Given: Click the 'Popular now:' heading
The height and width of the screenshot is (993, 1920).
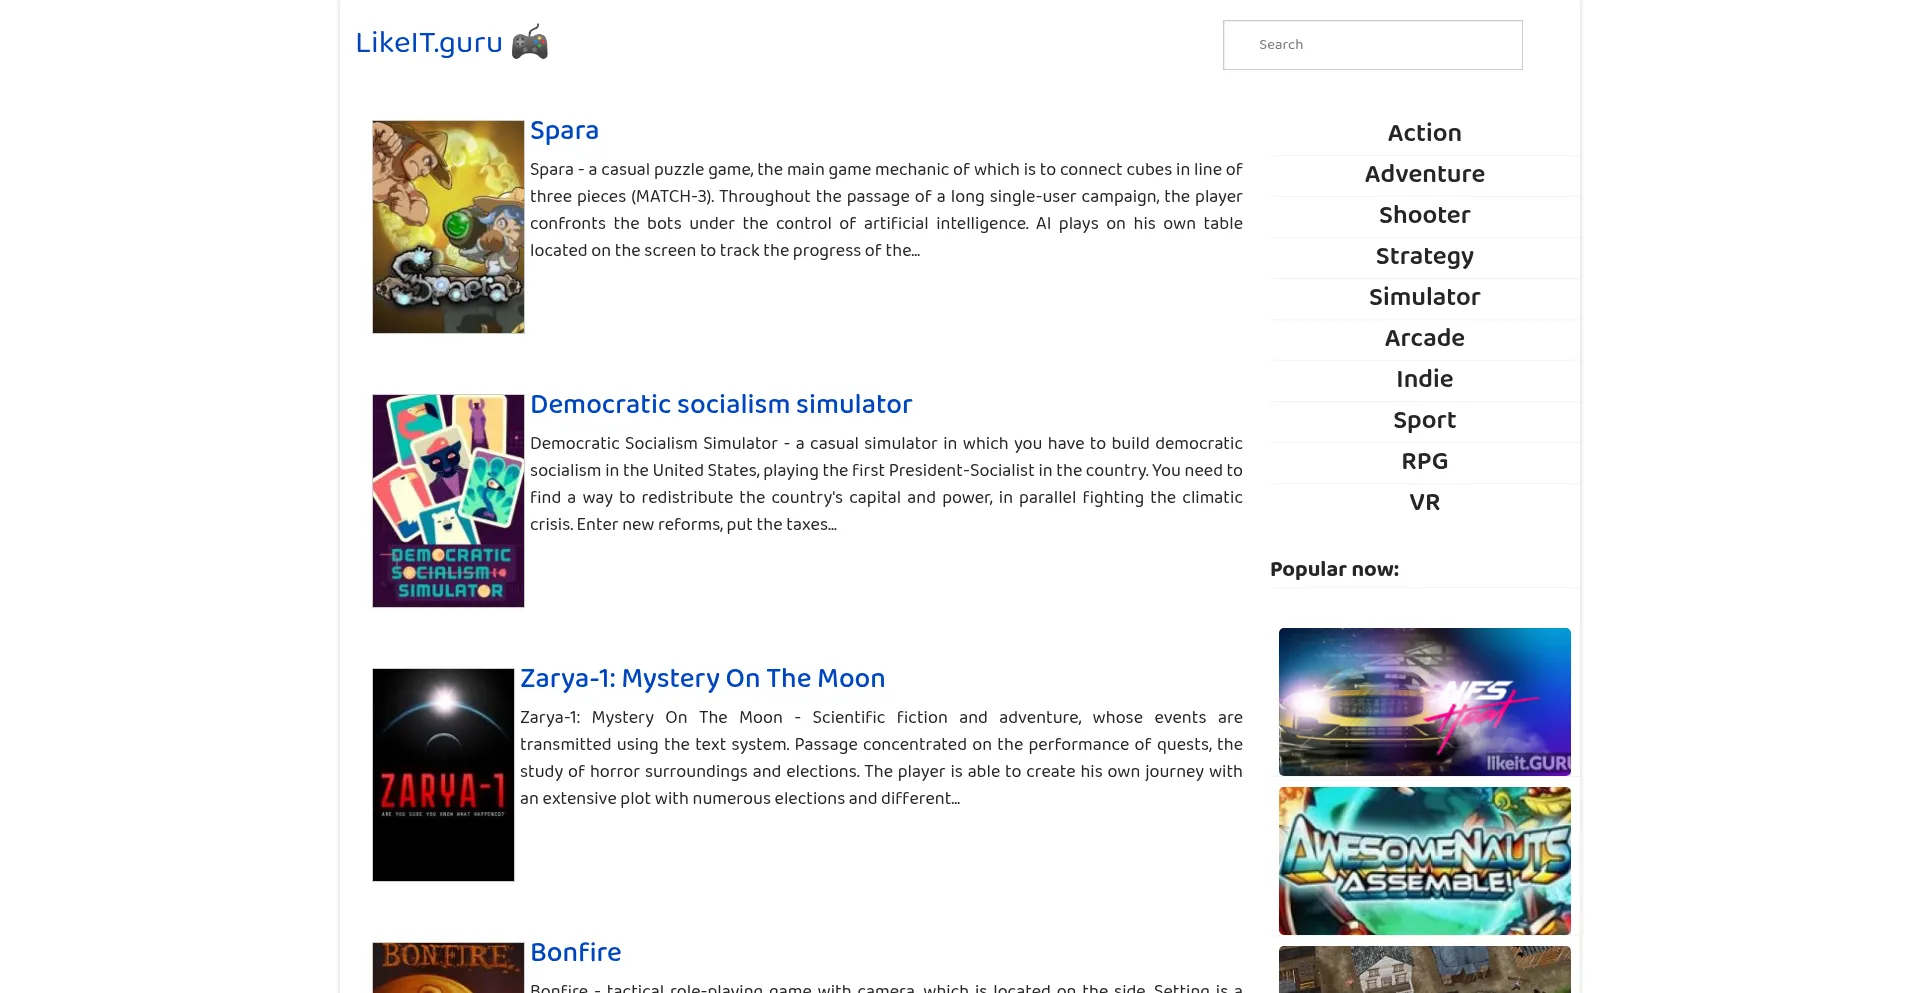Looking at the screenshot, I should [1334, 569].
